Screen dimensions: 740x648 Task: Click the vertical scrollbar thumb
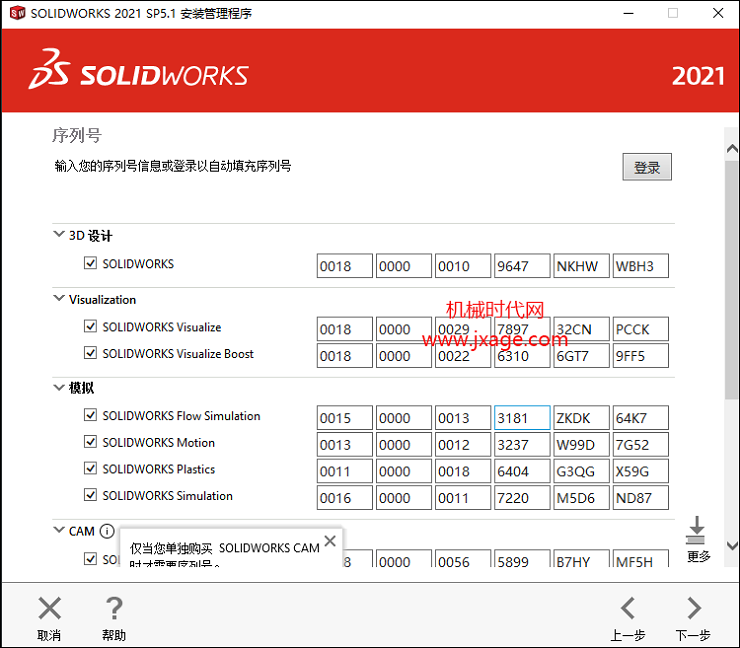coord(732,280)
